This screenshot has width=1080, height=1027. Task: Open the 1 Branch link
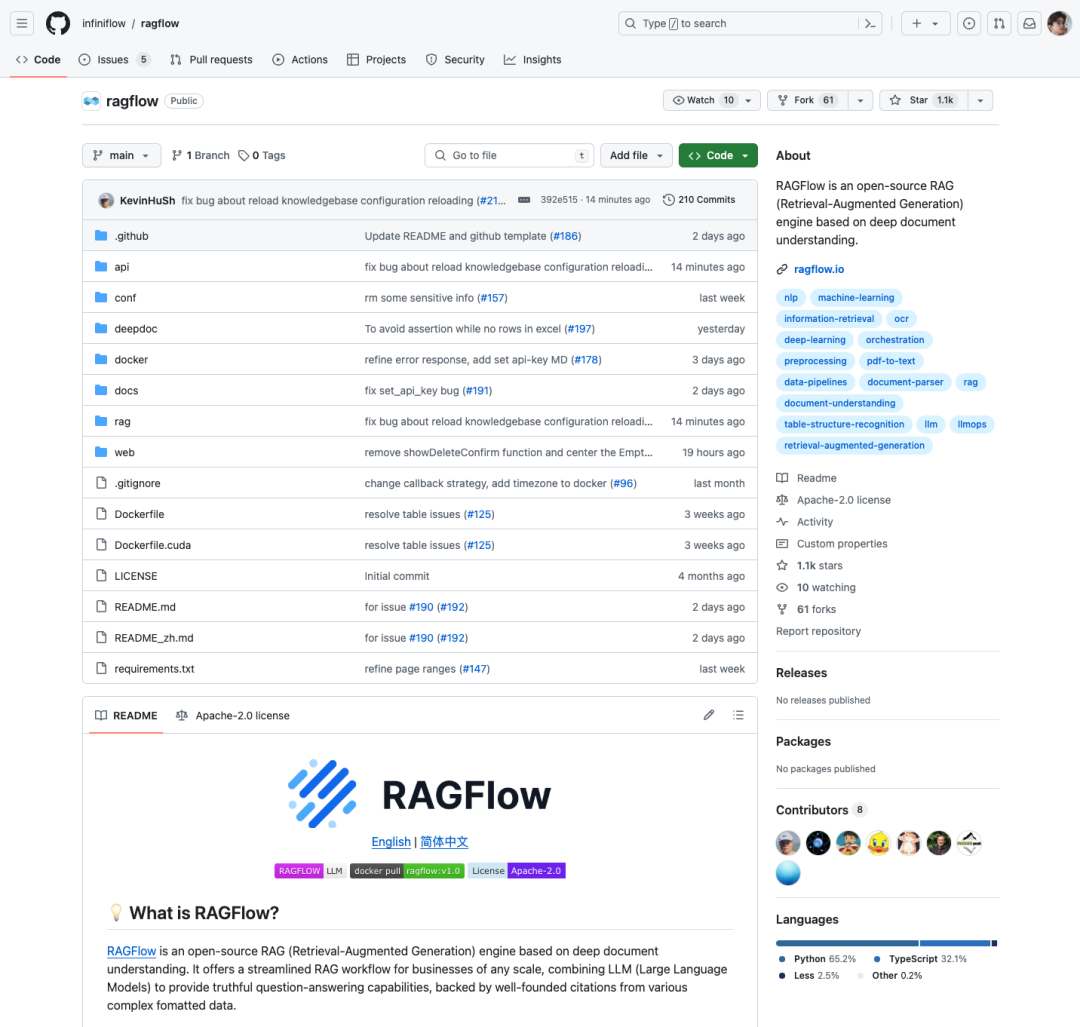[x=200, y=156]
